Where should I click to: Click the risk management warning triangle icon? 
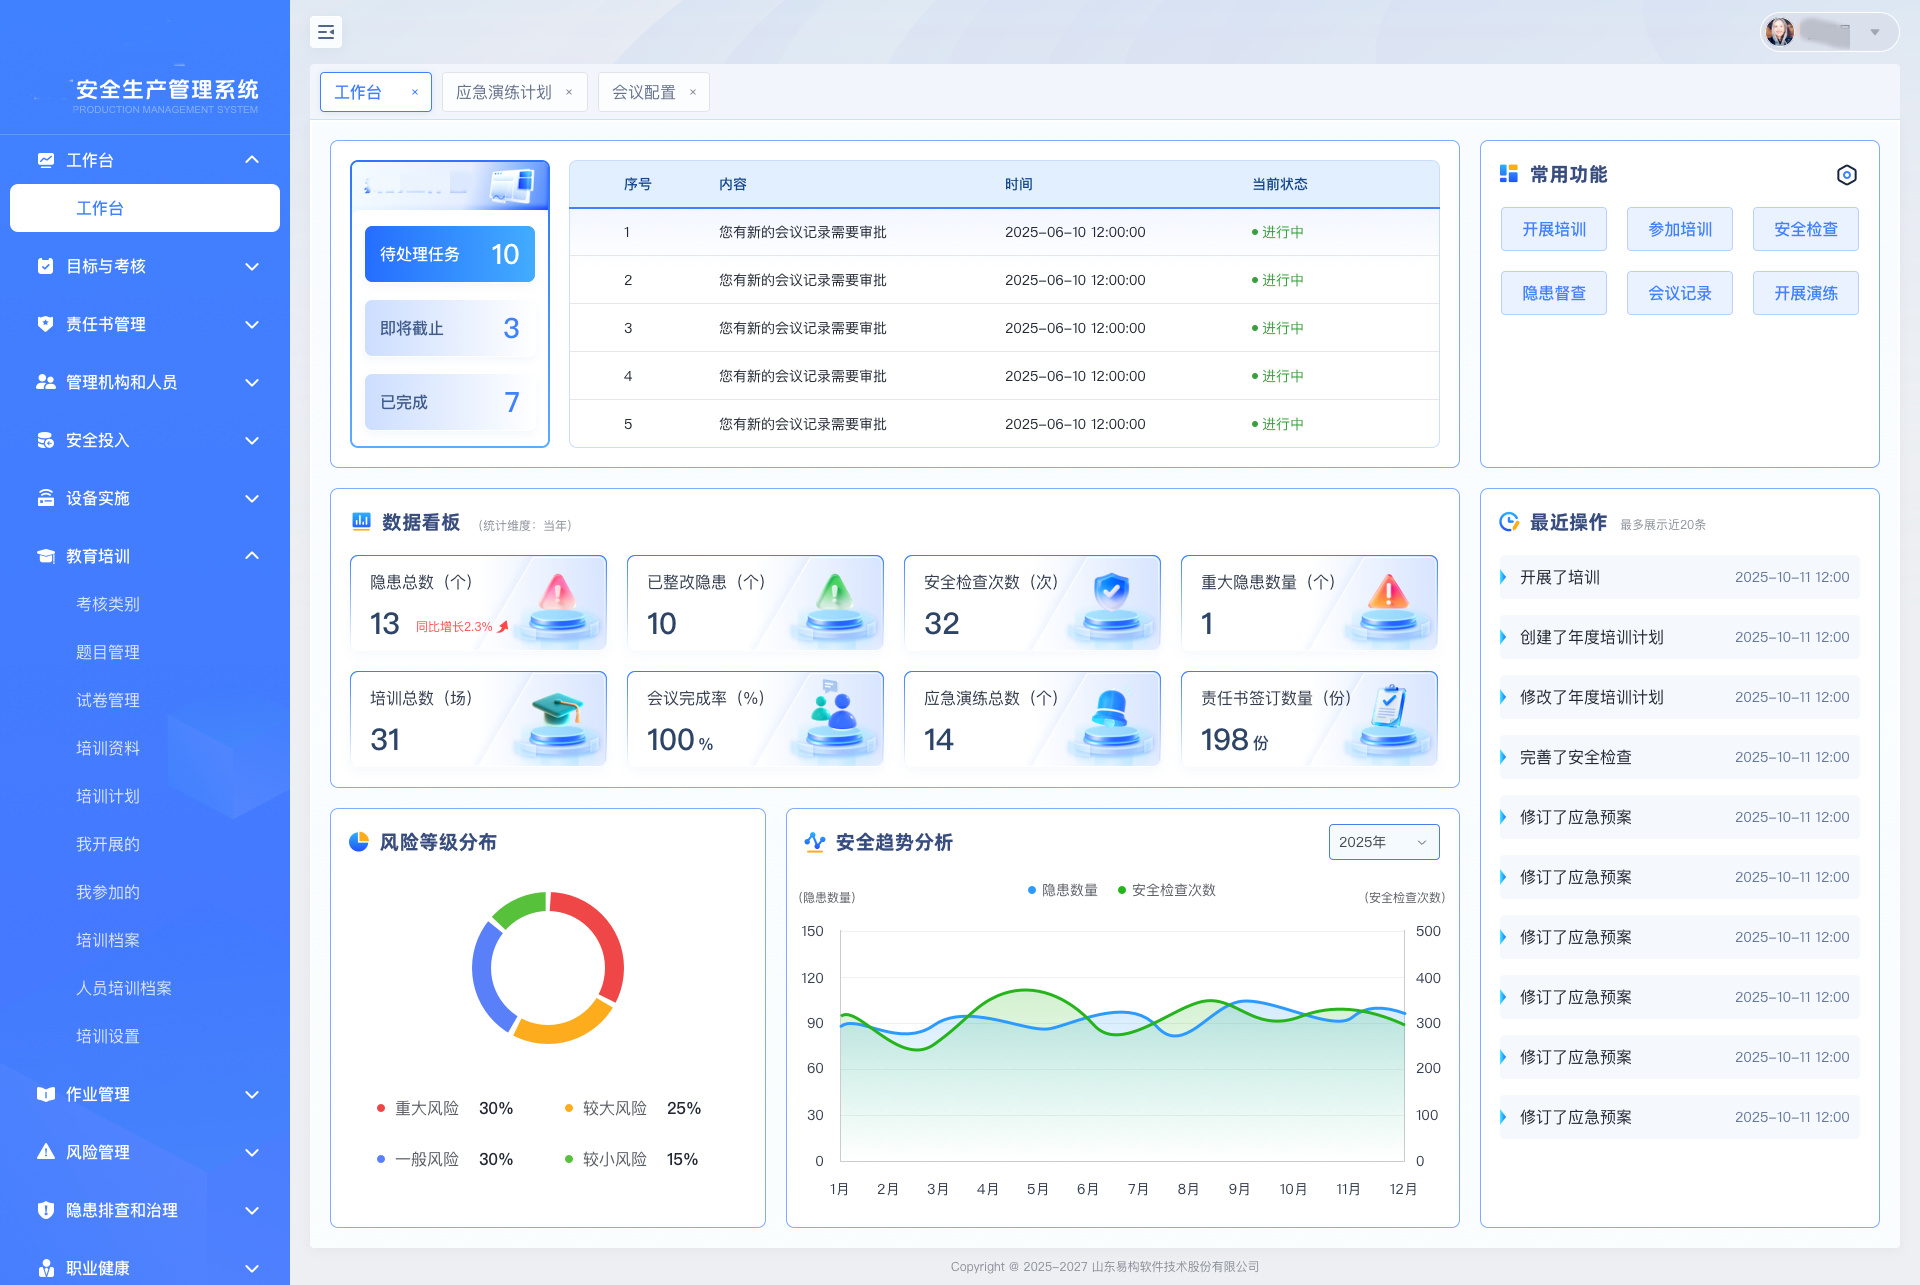[45, 1152]
